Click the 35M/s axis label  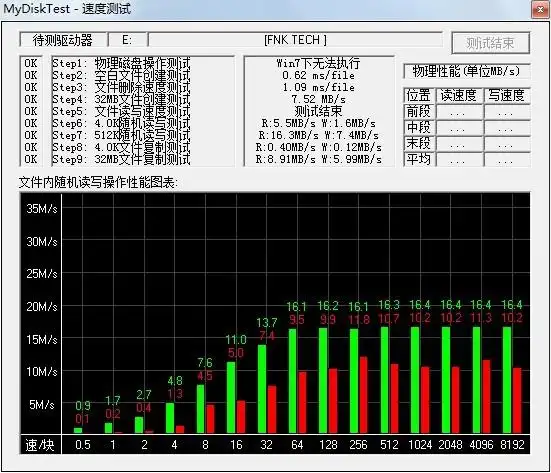(x=42, y=209)
